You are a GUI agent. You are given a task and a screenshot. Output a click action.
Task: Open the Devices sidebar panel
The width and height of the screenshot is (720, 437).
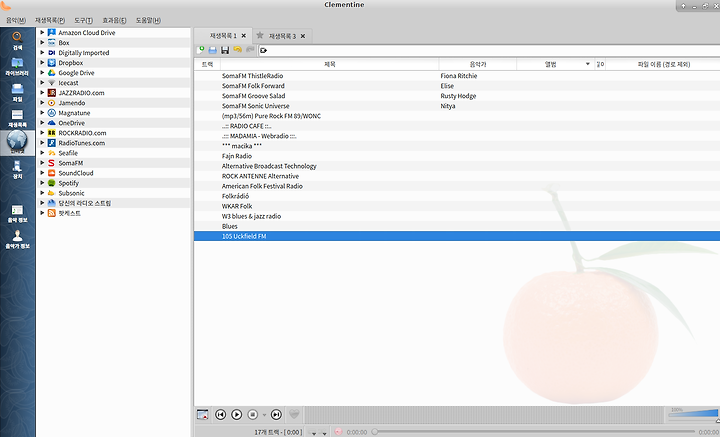coord(17,169)
